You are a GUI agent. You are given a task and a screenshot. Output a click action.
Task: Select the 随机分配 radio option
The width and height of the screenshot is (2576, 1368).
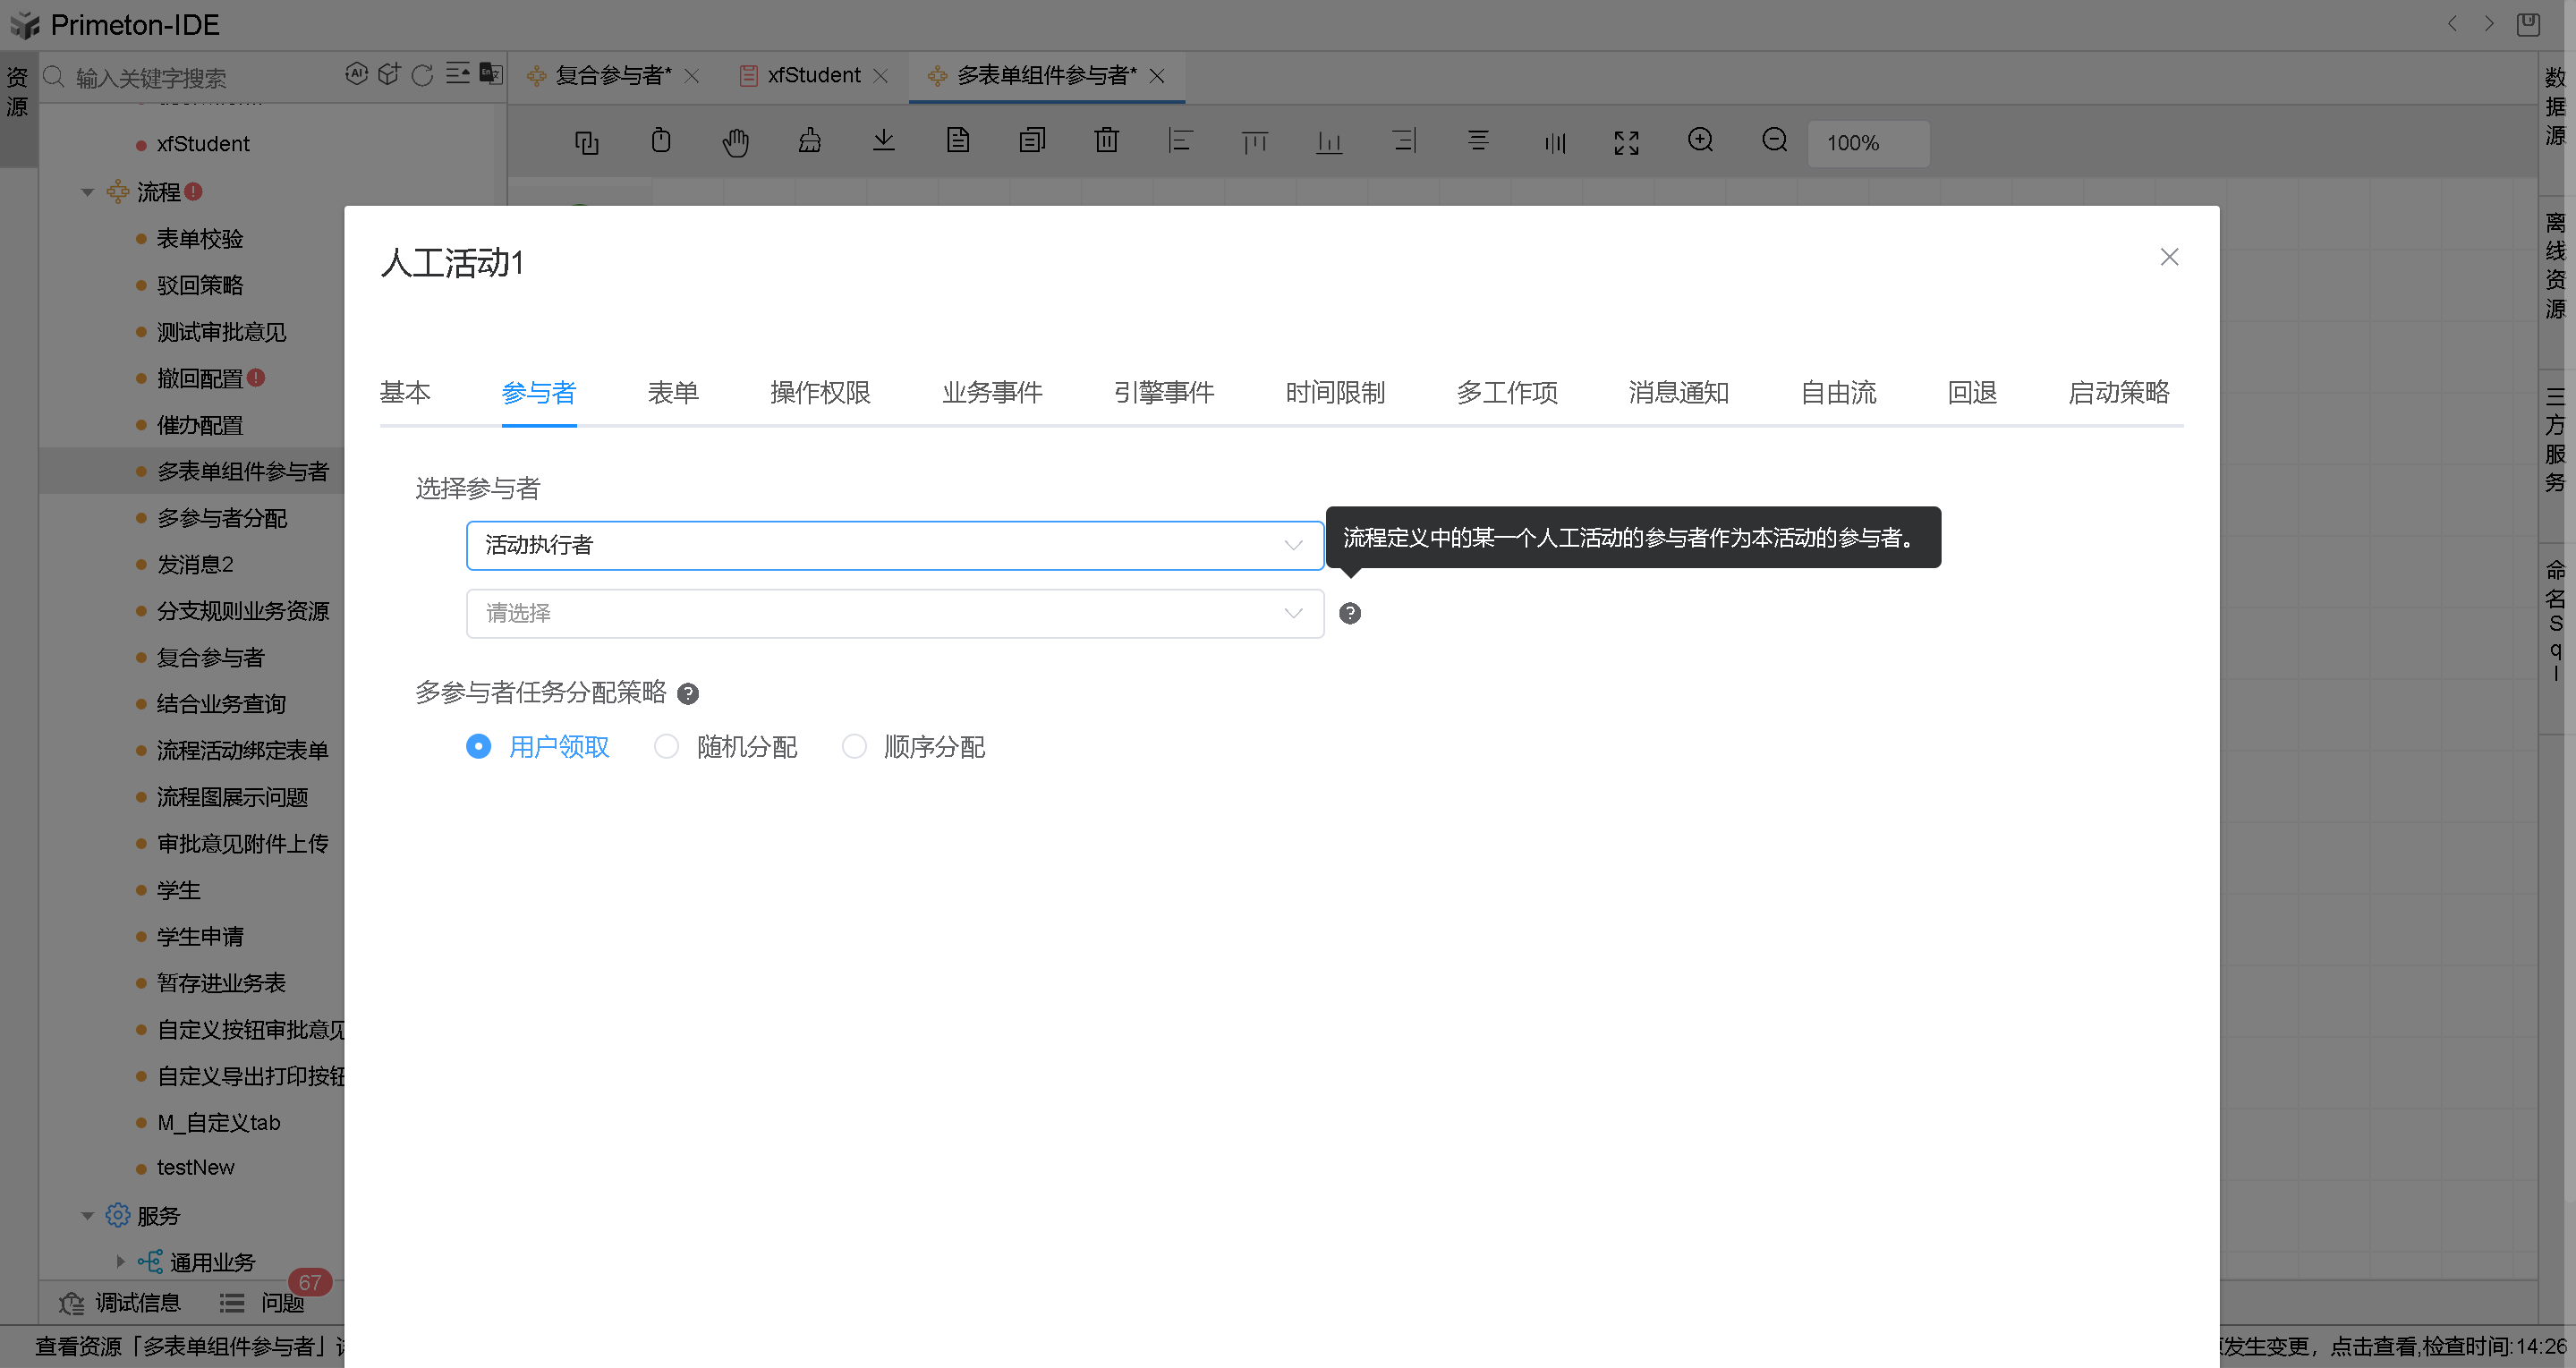667,746
